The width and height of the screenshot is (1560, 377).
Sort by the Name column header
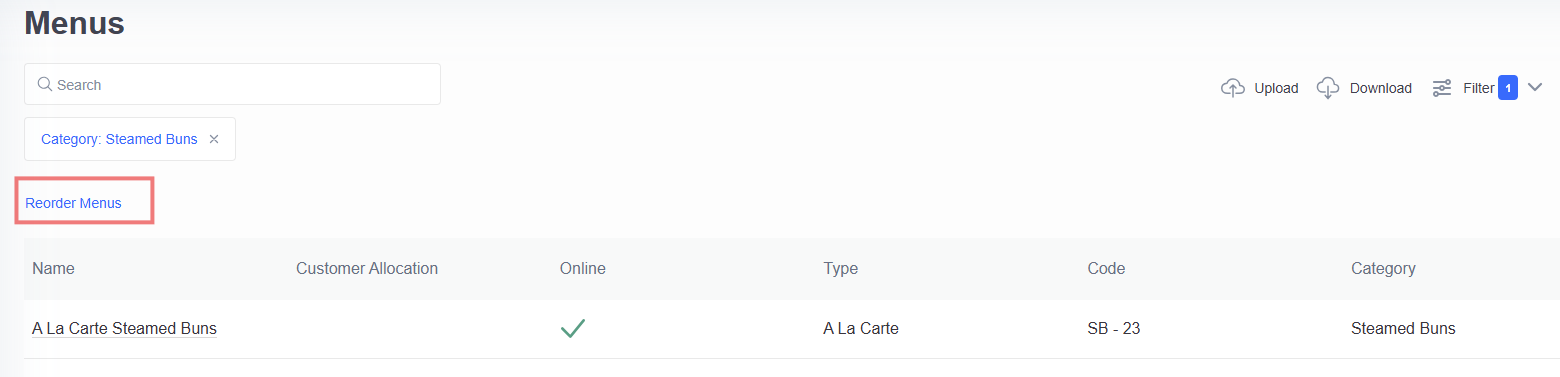[x=53, y=268]
